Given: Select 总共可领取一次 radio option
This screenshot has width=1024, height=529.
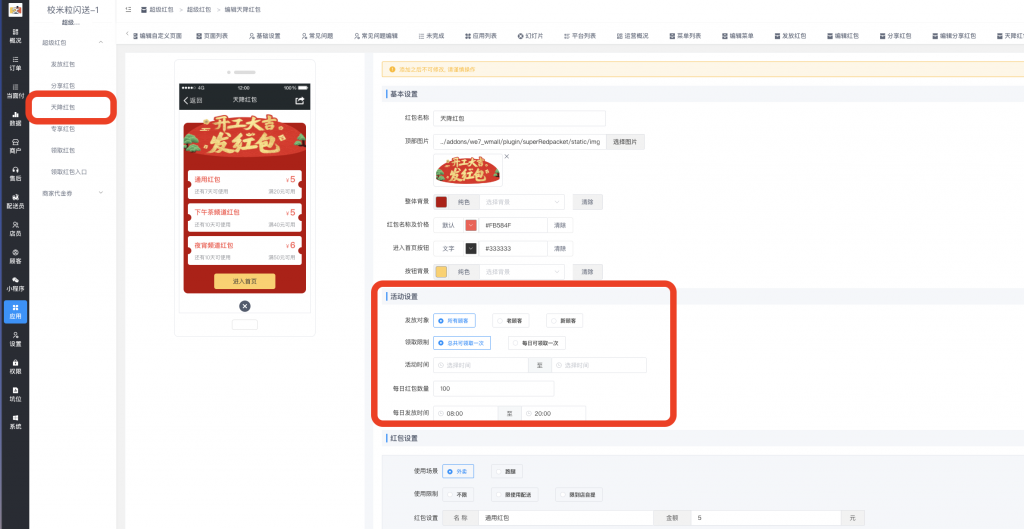Looking at the screenshot, I should [462, 343].
